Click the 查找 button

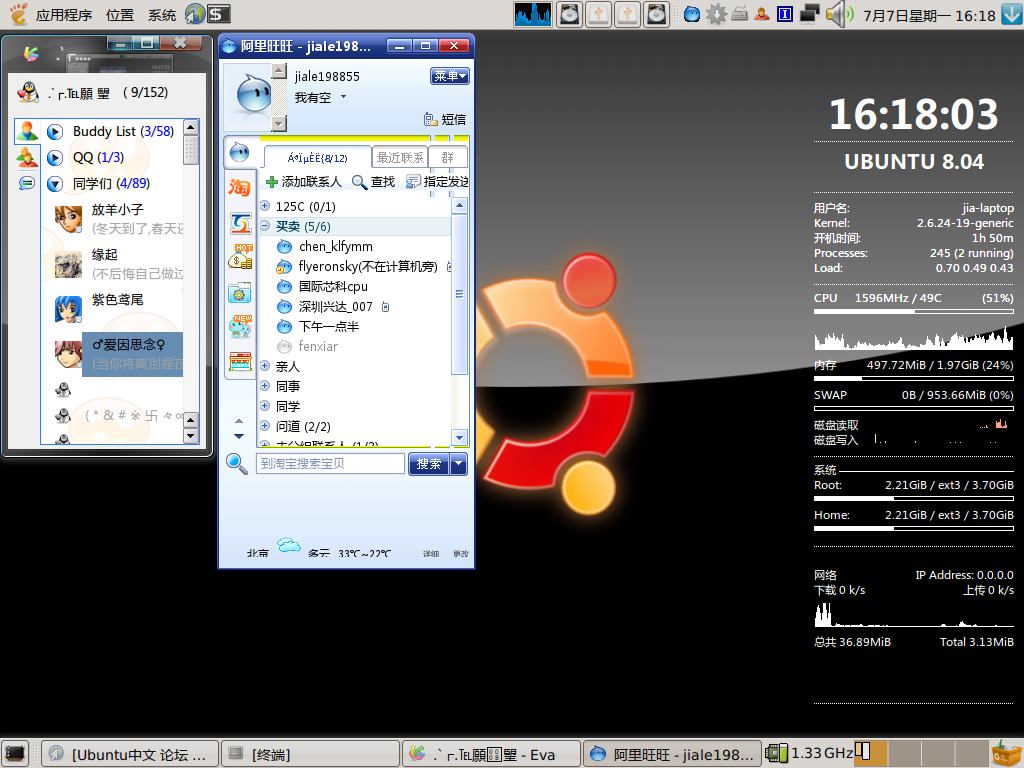pyautogui.click(x=374, y=182)
